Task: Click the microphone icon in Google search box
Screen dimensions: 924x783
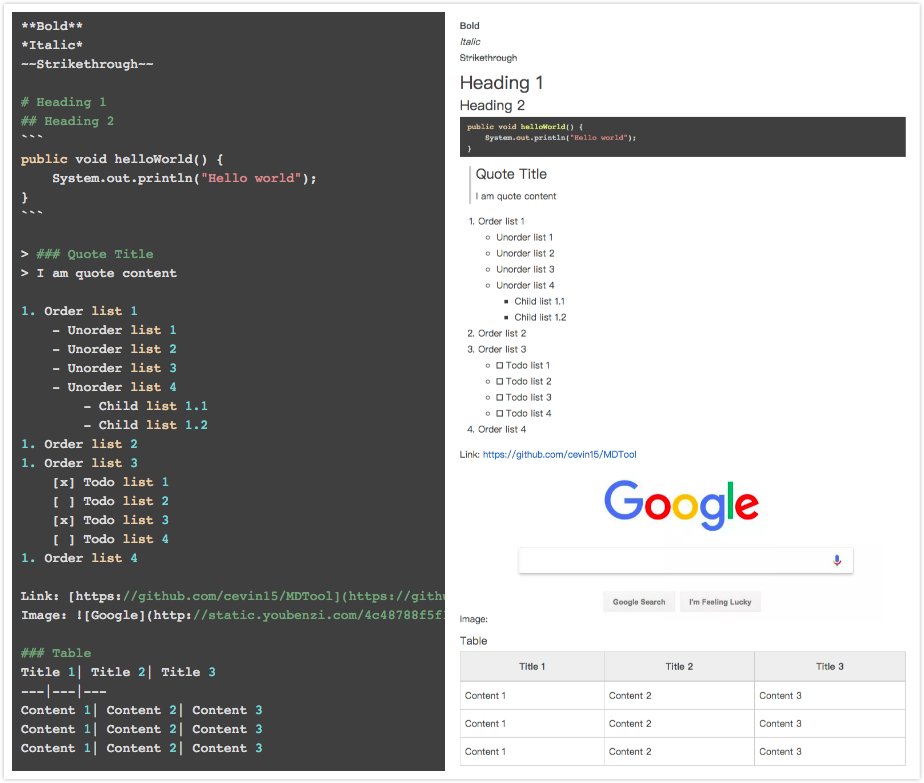Action: coord(837,560)
